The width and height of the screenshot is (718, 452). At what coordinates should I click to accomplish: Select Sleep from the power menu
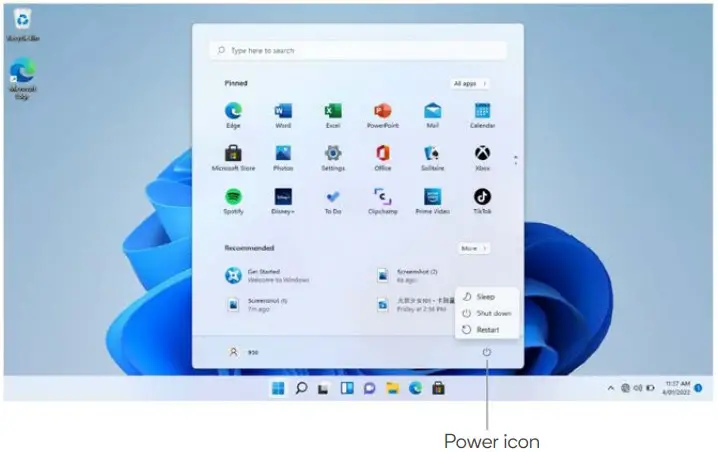point(487,297)
